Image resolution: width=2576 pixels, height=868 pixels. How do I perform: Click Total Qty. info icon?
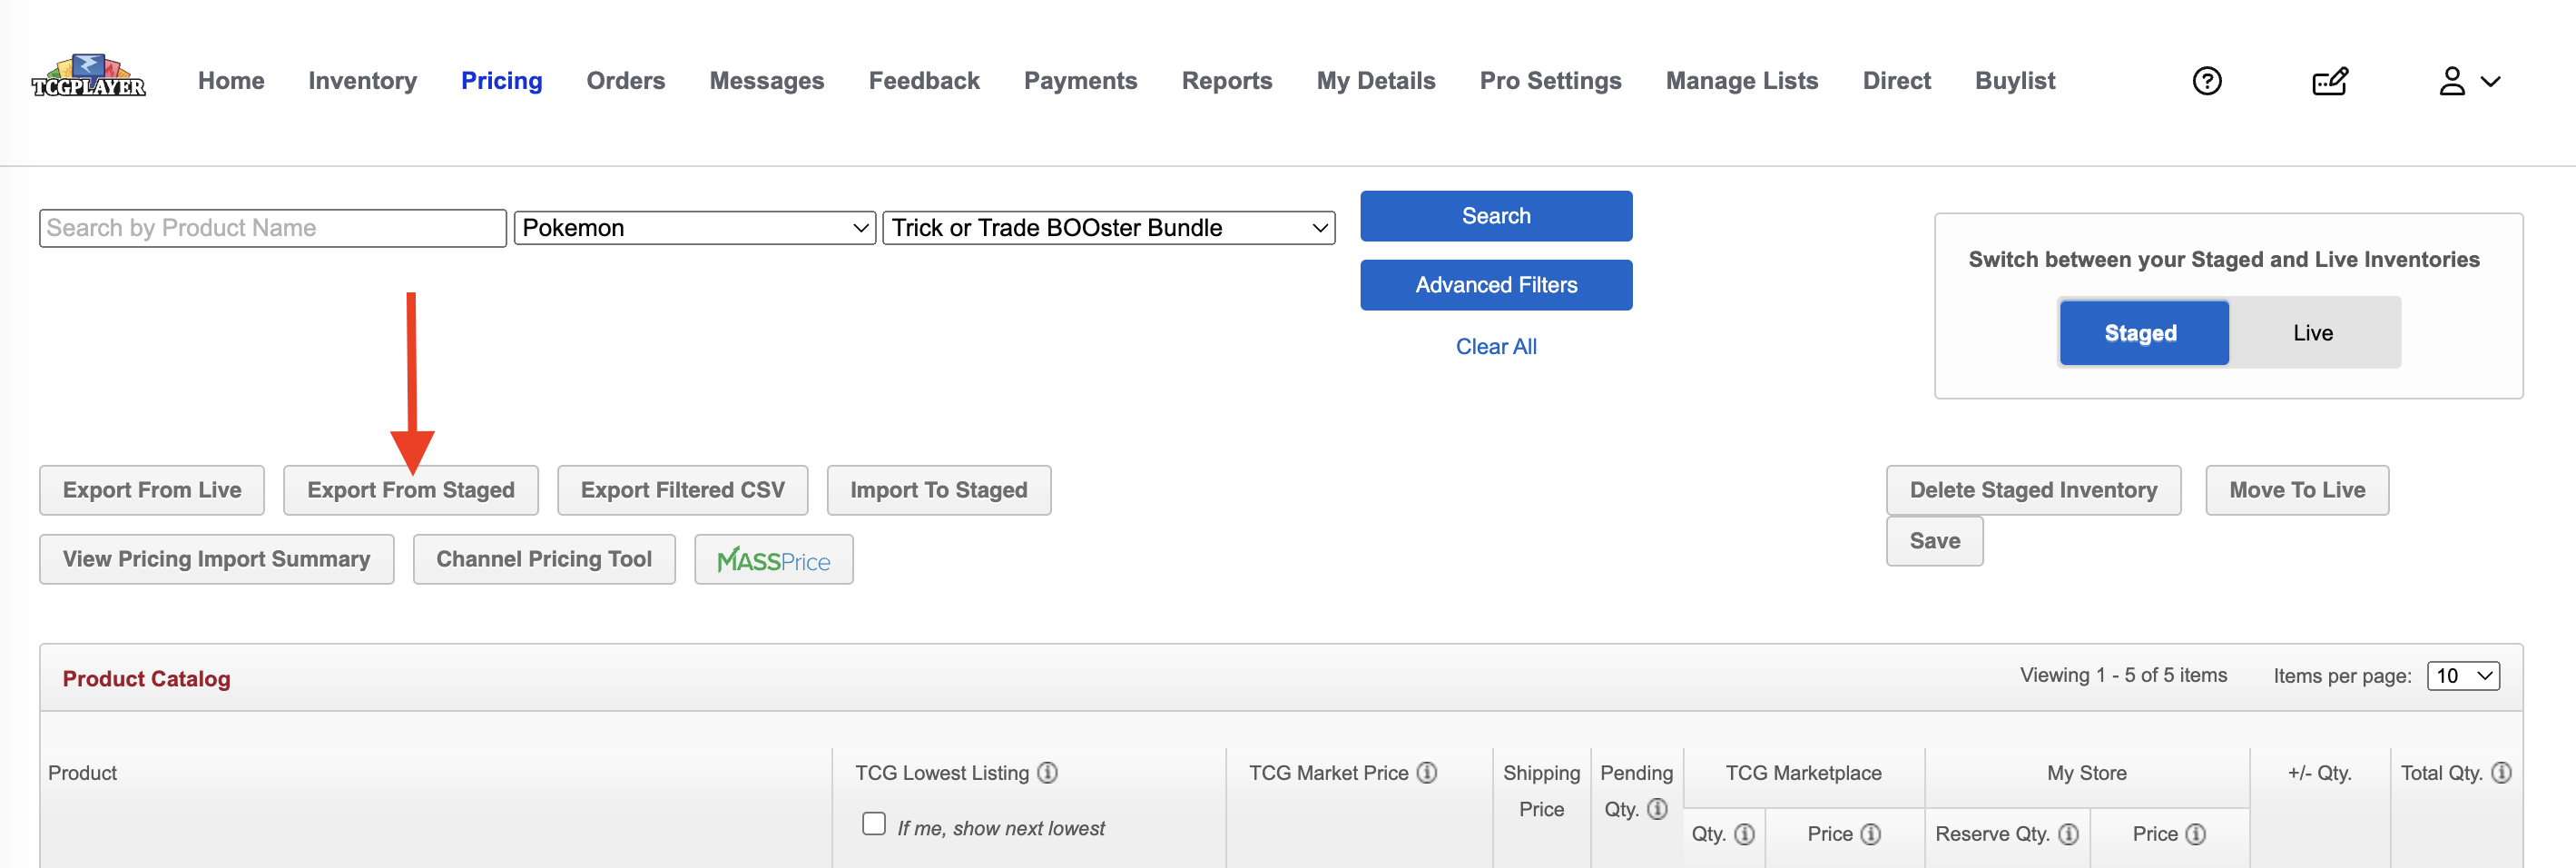[2501, 772]
